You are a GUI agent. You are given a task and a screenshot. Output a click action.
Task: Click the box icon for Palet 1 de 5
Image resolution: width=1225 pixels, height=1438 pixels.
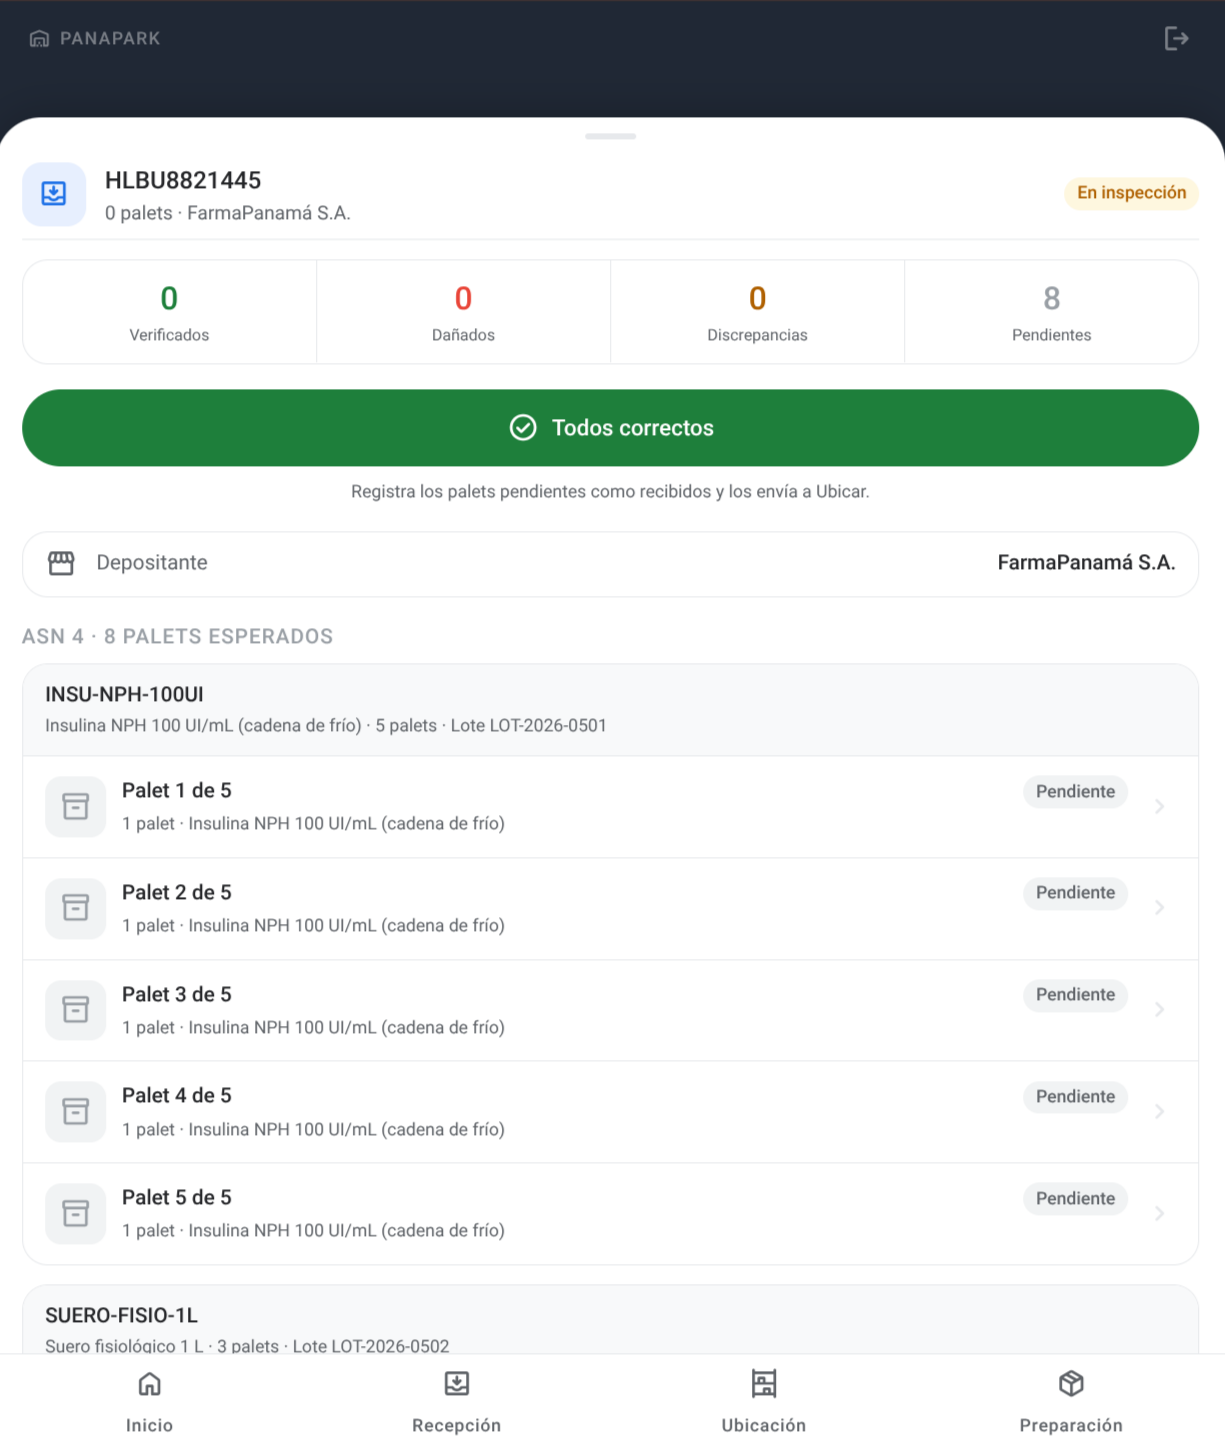[x=76, y=806]
